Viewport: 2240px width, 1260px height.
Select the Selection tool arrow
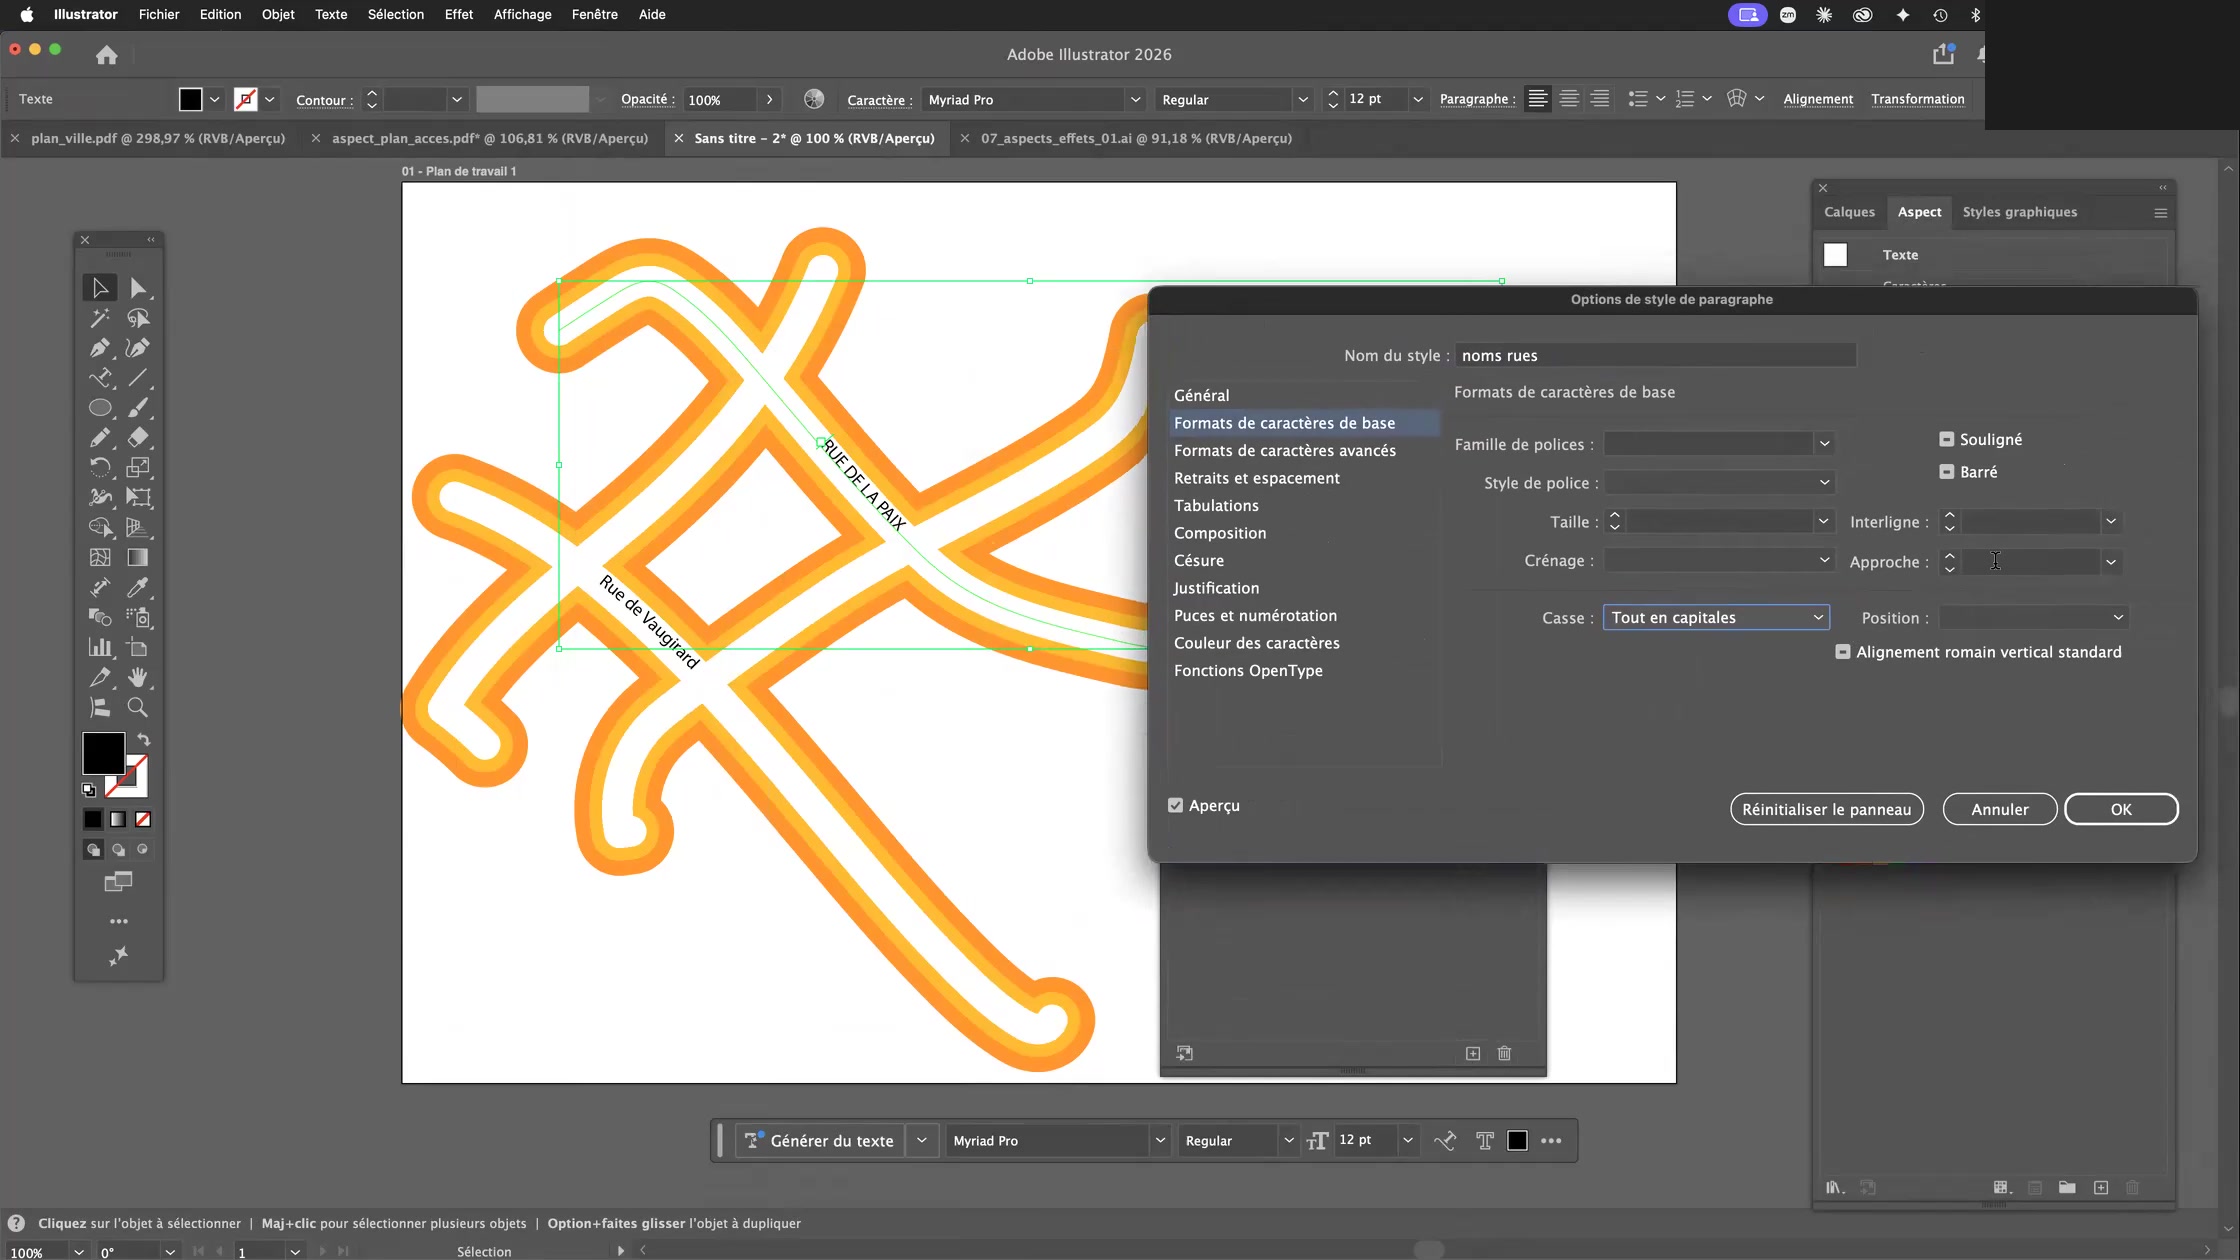click(99, 288)
